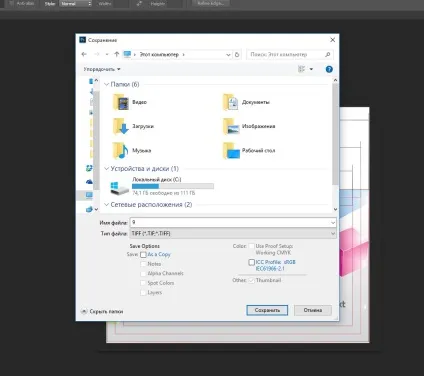Enable the ICC Profile checkbox
This screenshot has width=424, height=376.
pos(252,262)
